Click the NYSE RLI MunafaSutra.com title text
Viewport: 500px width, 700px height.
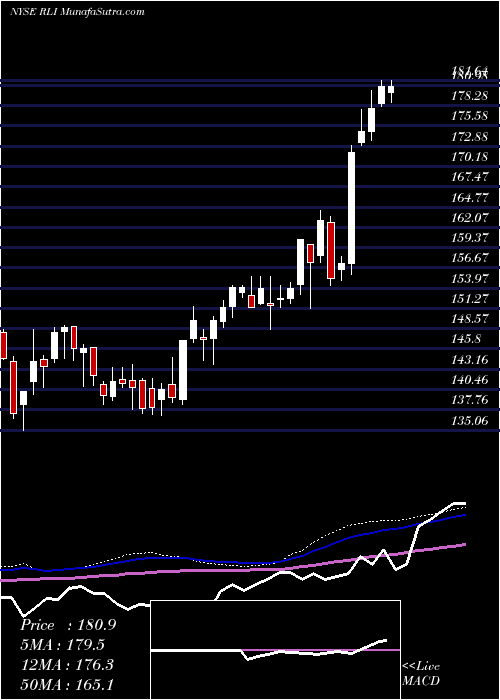coord(77,12)
